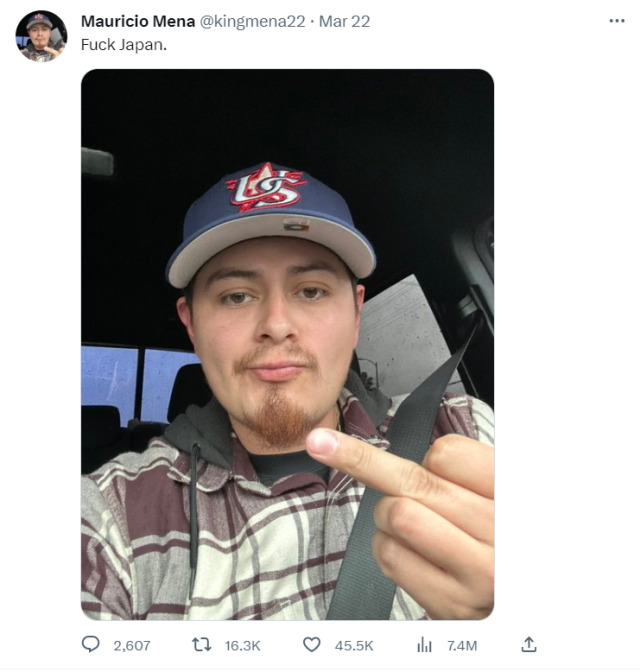Open the three-dot more options menu

[617, 21]
